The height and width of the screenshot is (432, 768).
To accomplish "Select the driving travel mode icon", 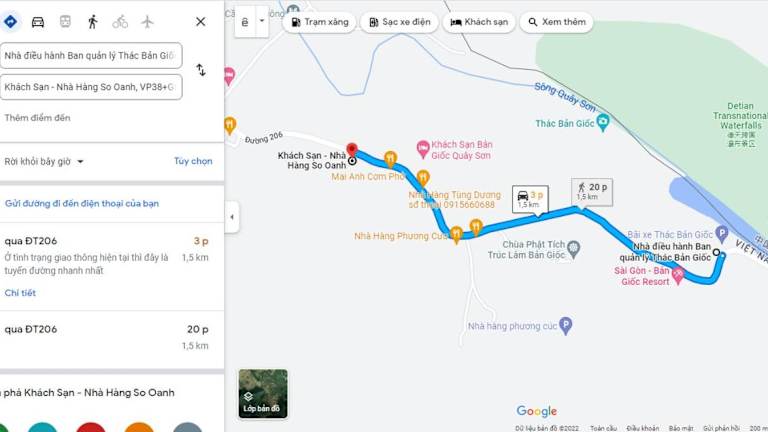I will (38, 22).
